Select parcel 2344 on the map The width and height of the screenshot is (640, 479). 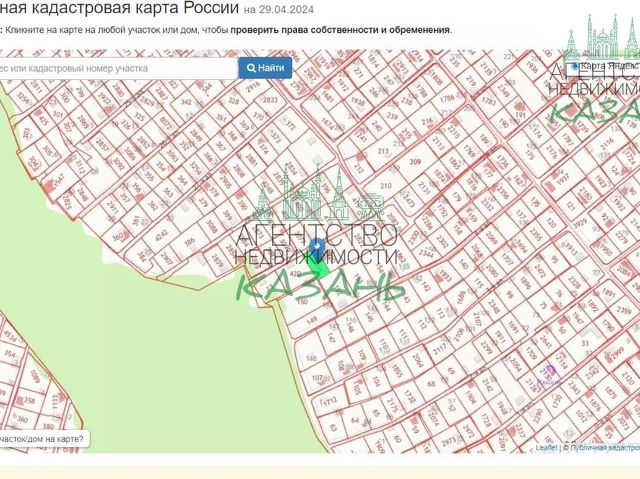[426, 254]
